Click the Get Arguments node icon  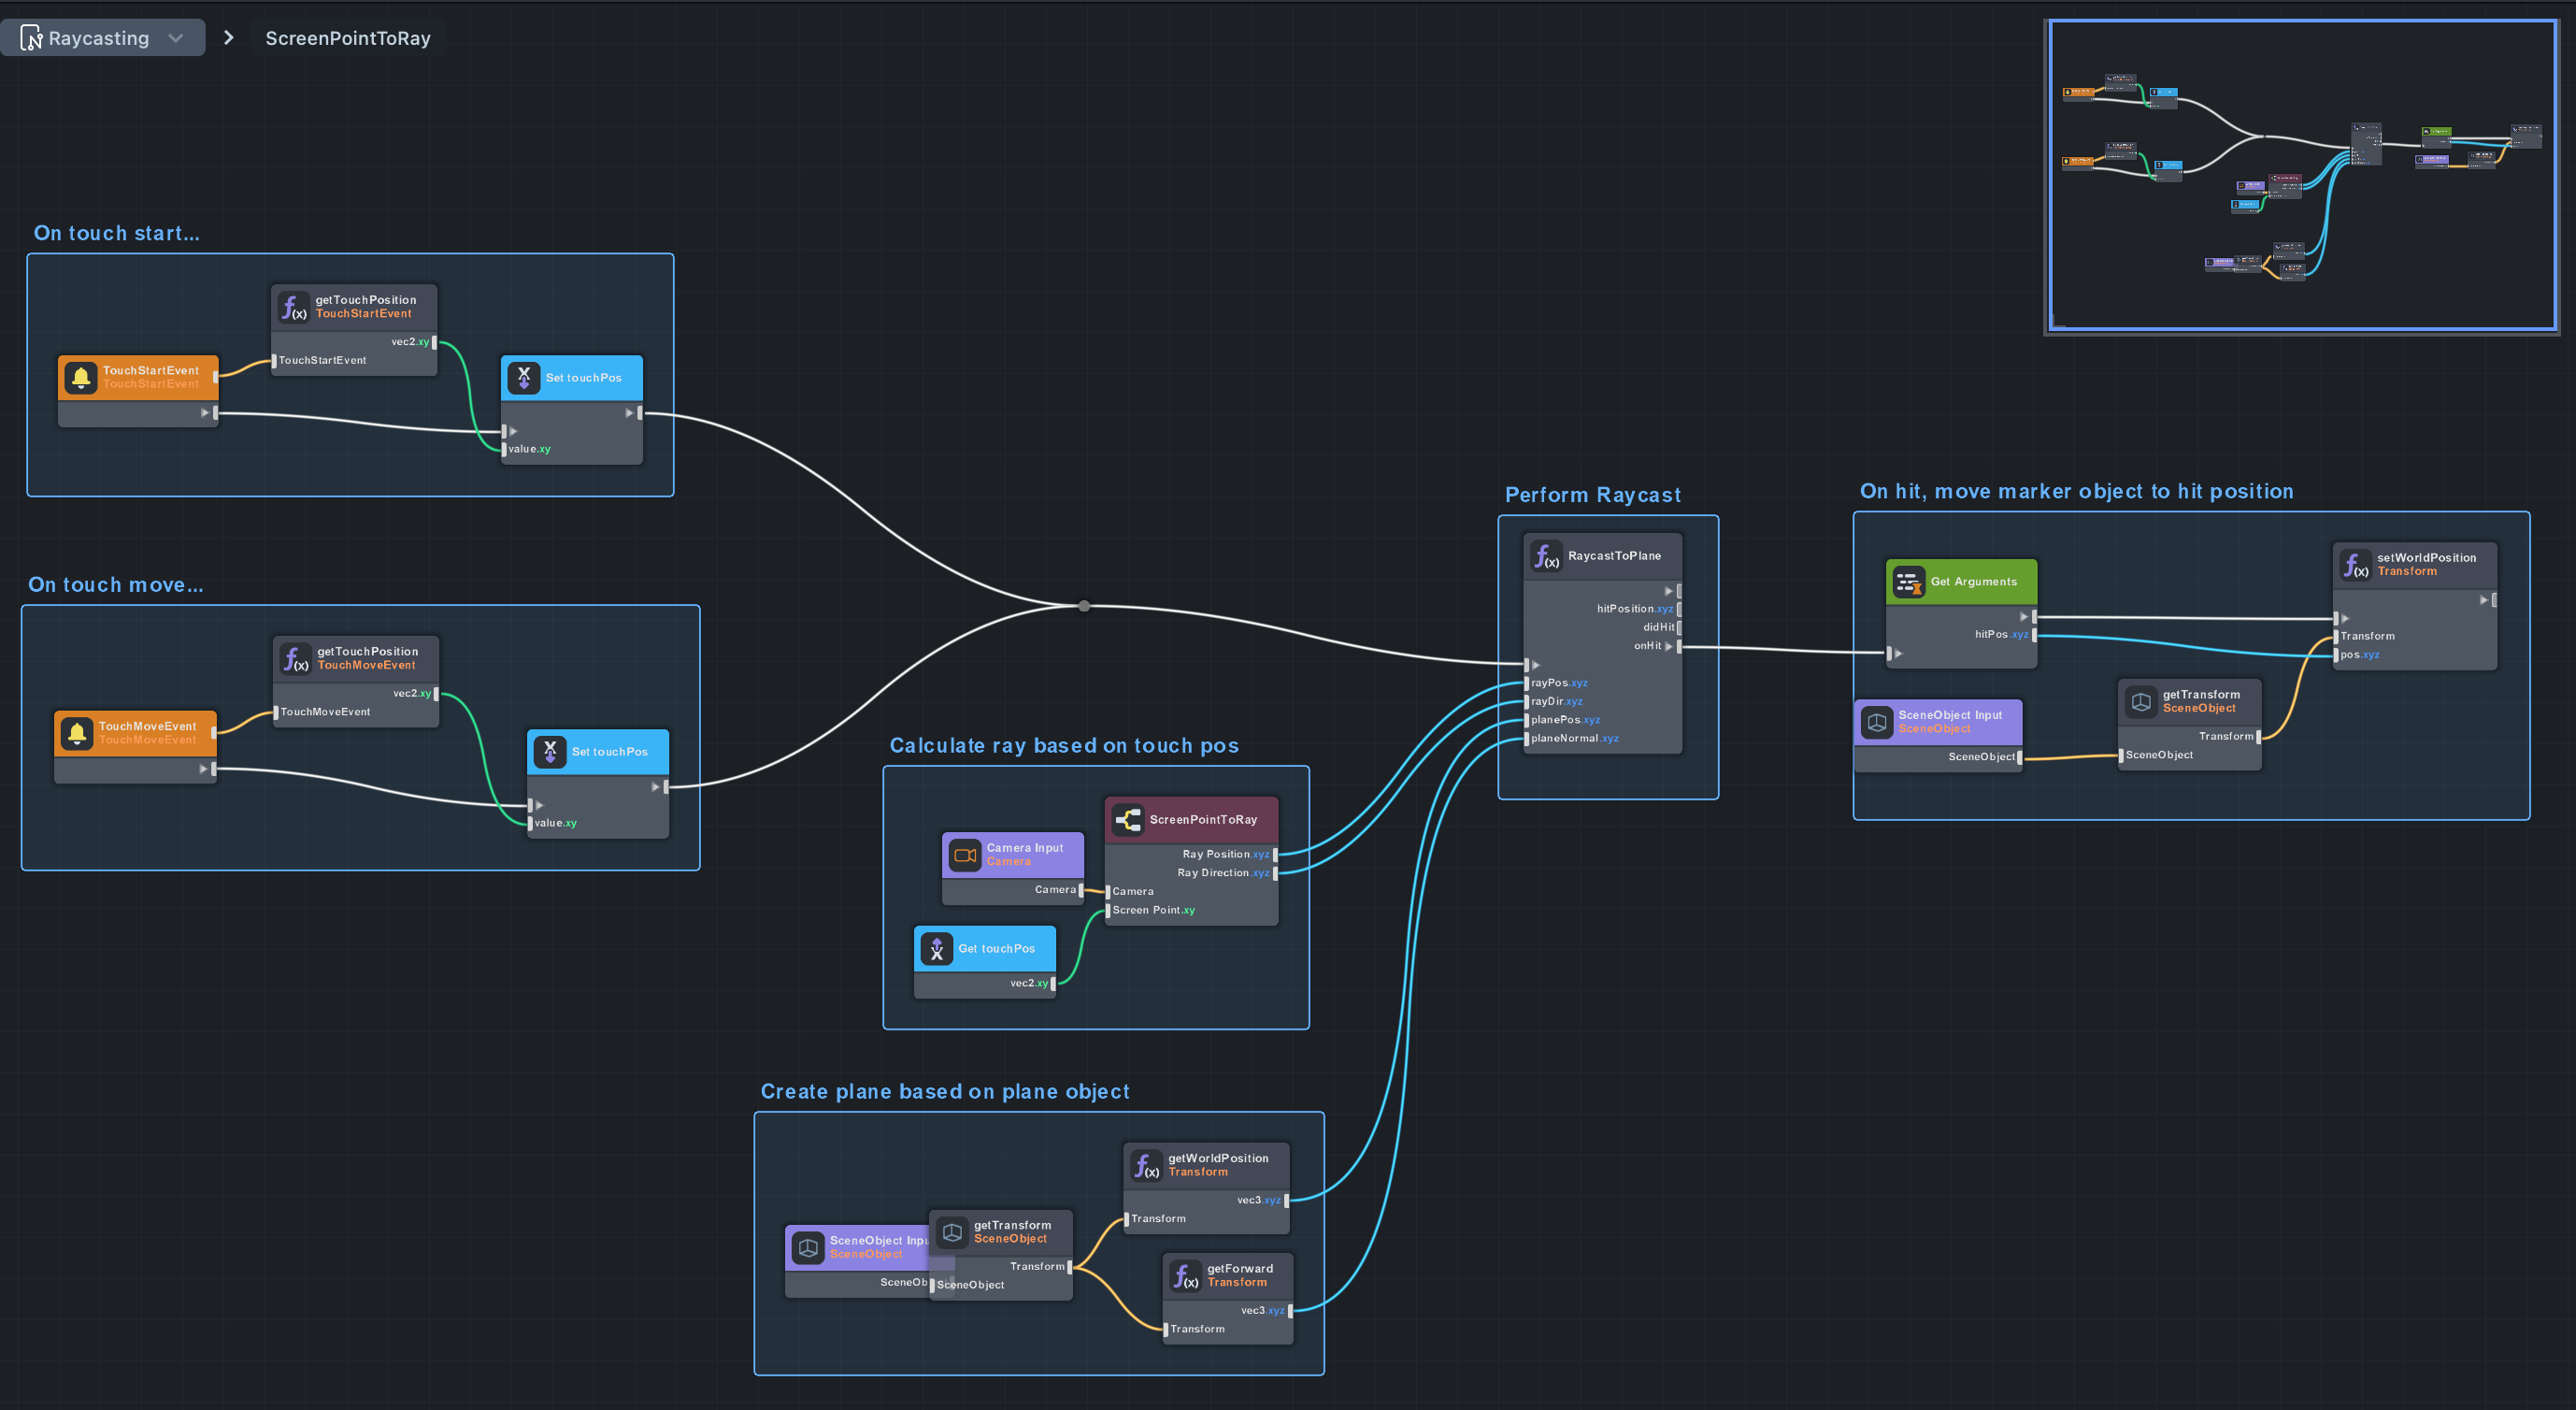(x=1908, y=582)
